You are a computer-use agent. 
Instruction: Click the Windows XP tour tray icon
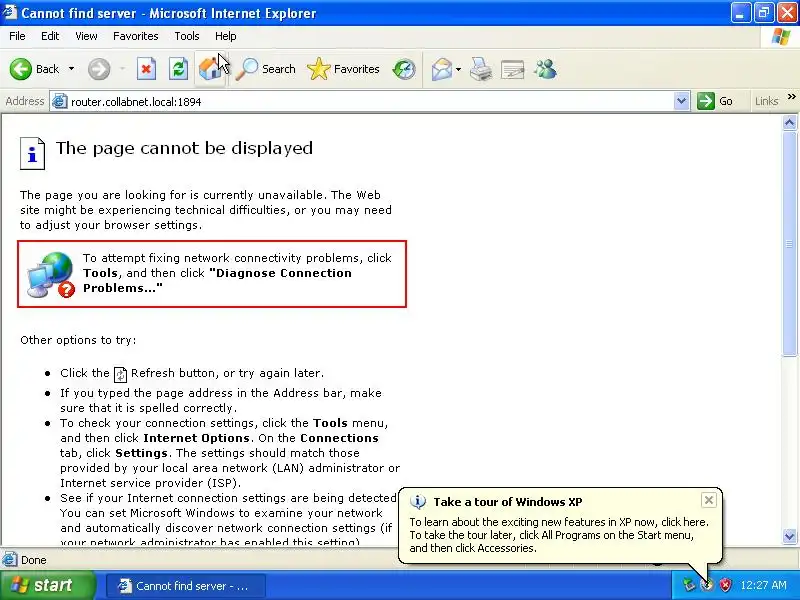tap(707, 585)
